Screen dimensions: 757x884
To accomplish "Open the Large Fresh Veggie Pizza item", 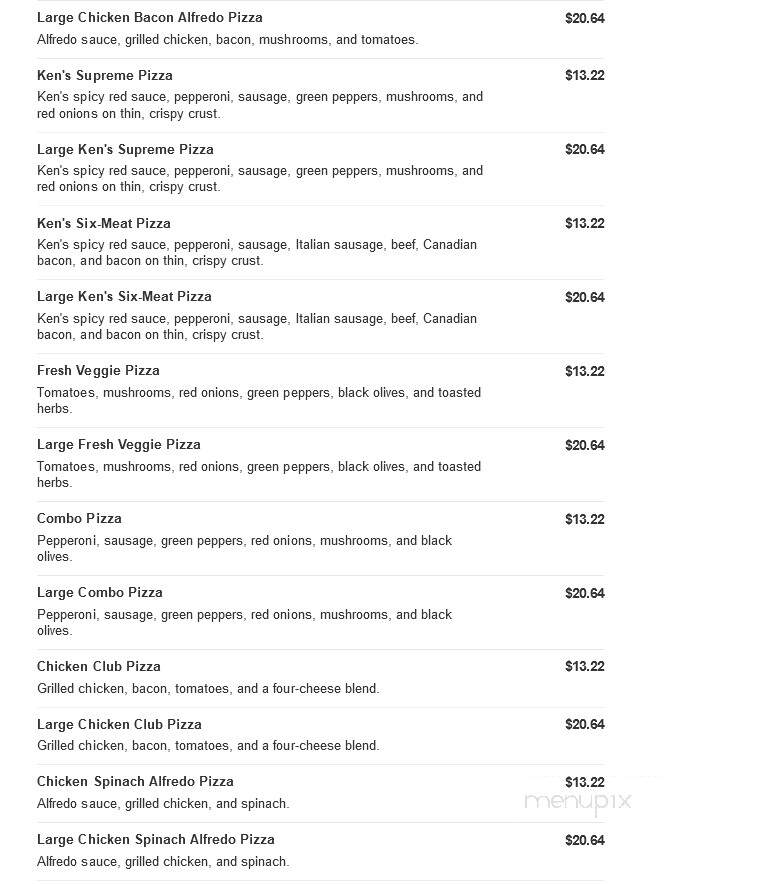I will pyautogui.click(x=118, y=445).
